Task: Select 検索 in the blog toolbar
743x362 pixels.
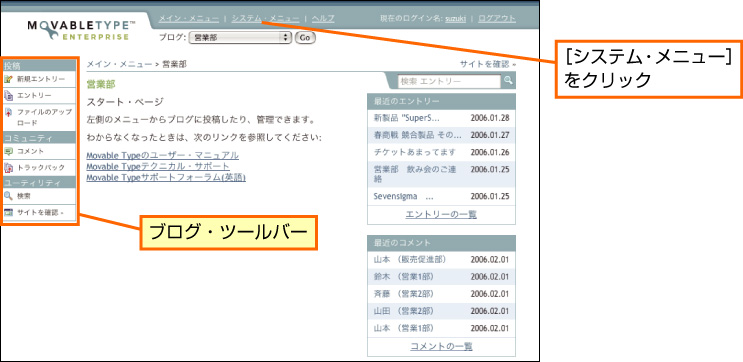Action: tap(24, 196)
